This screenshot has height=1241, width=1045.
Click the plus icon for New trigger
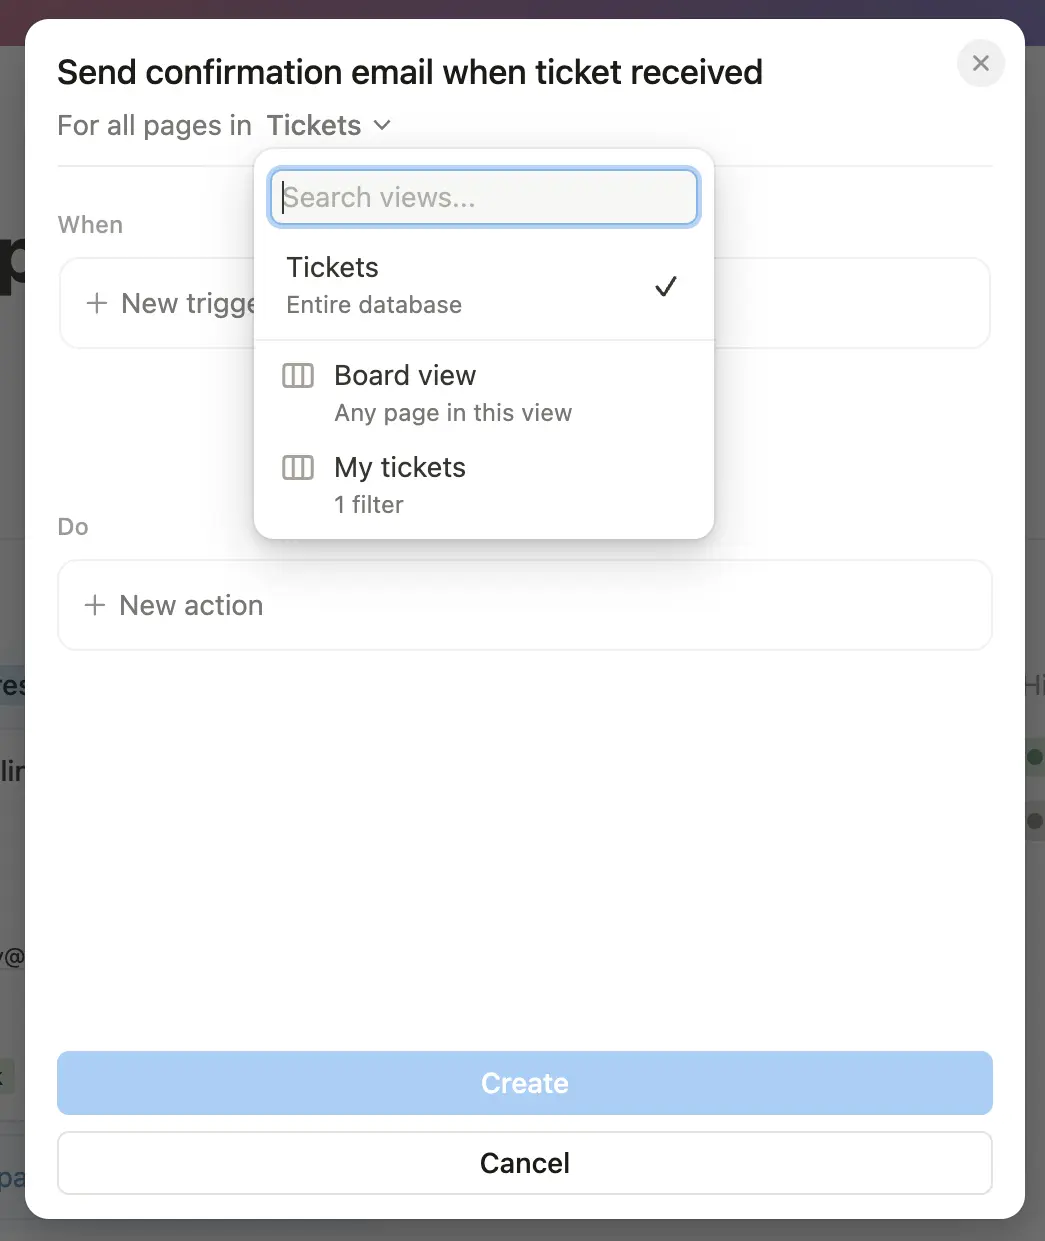click(97, 304)
